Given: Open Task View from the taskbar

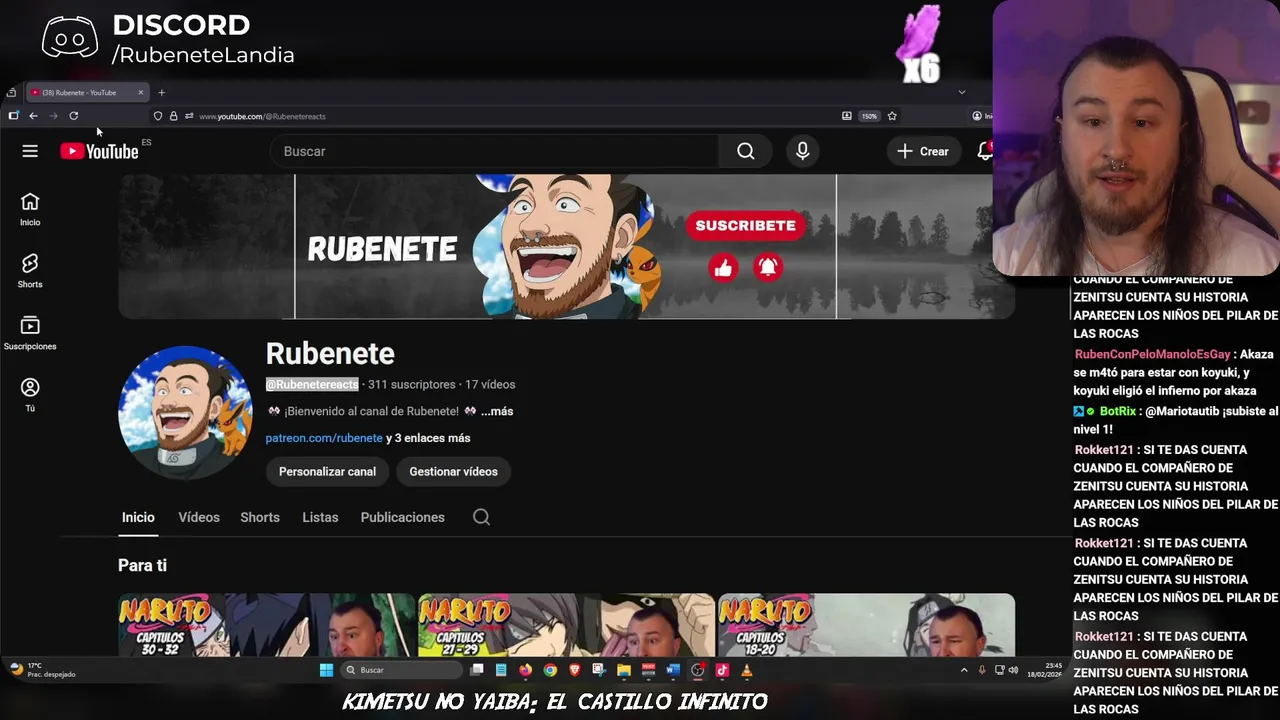Looking at the screenshot, I should point(477,670).
